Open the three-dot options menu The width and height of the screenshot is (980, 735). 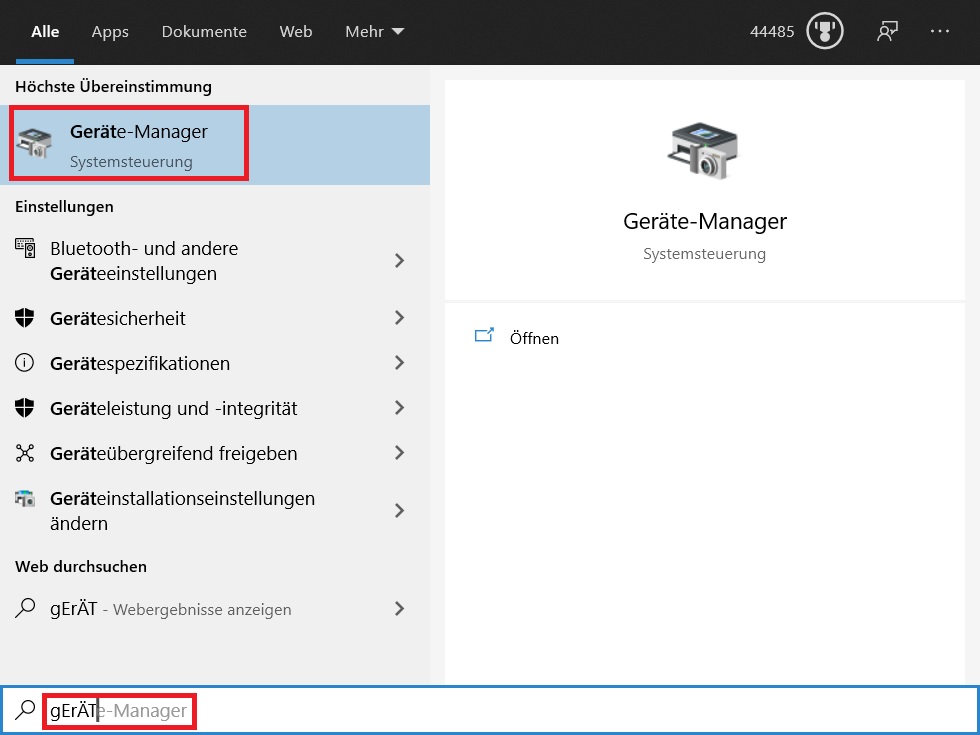(x=939, y=32)
